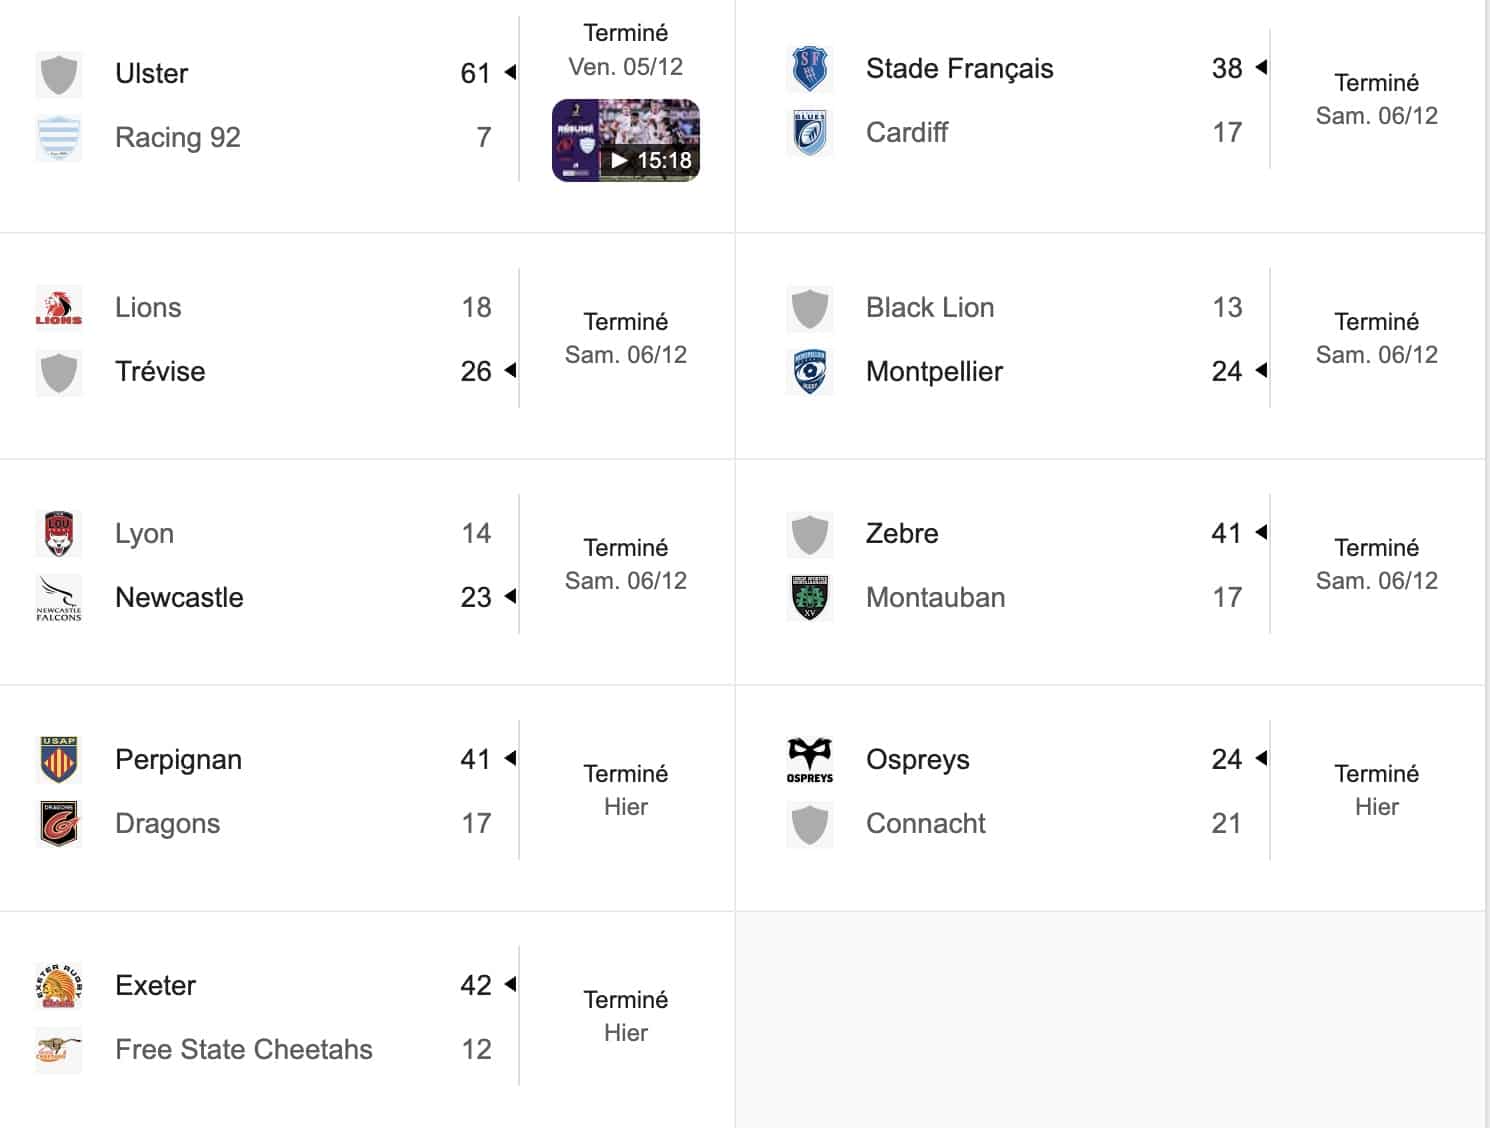The width and height of the screenshot is (1490, 1128).
Task: Click the Lyon LOU logo
Action: [x=59, y=533]
